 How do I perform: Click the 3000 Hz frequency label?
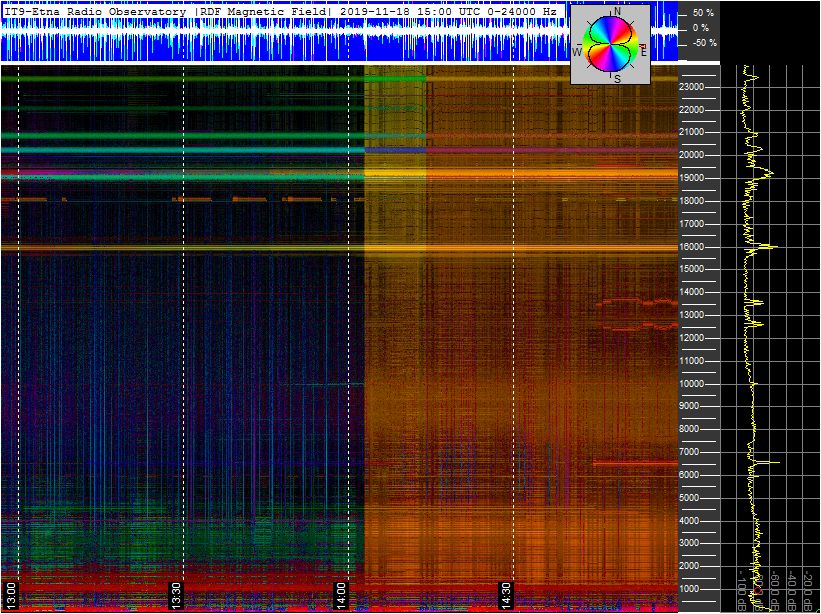[x=691, y=544]
